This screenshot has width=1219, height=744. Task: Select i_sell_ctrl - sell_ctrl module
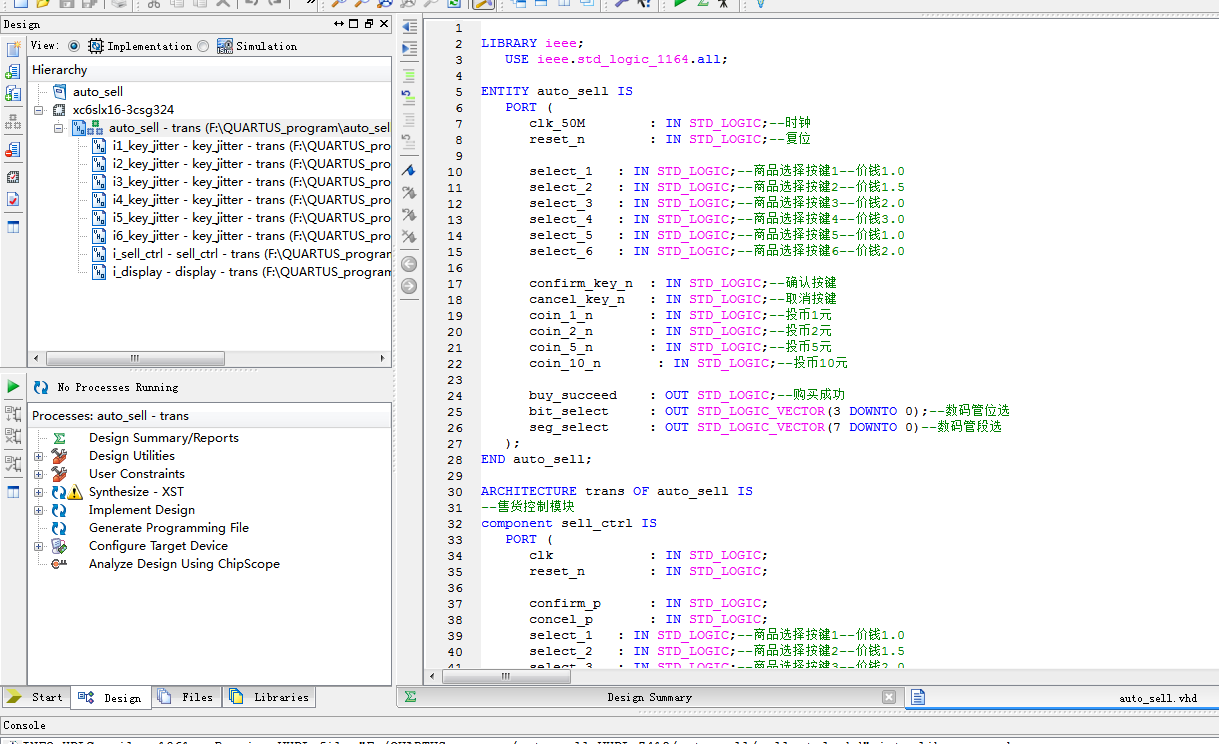click(x=250, y=254)
